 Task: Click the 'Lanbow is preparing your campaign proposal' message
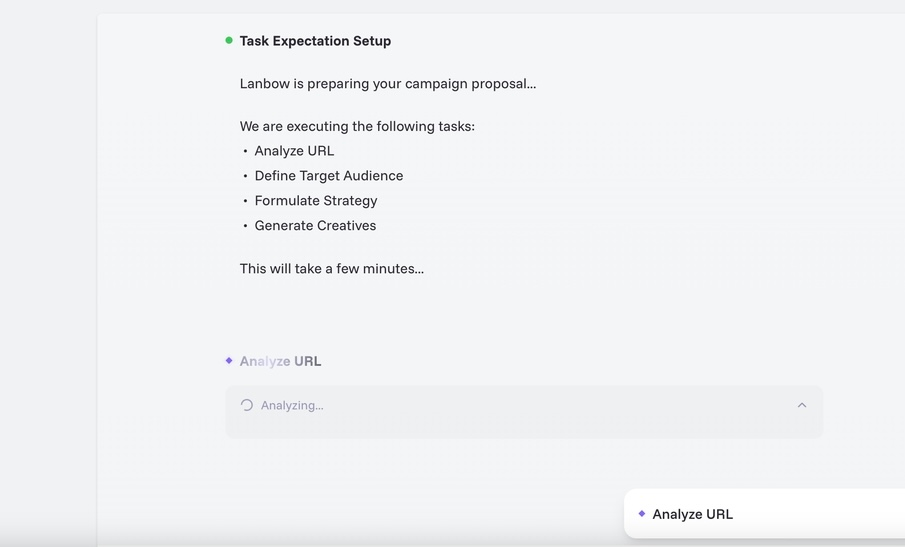click(388, 84)
